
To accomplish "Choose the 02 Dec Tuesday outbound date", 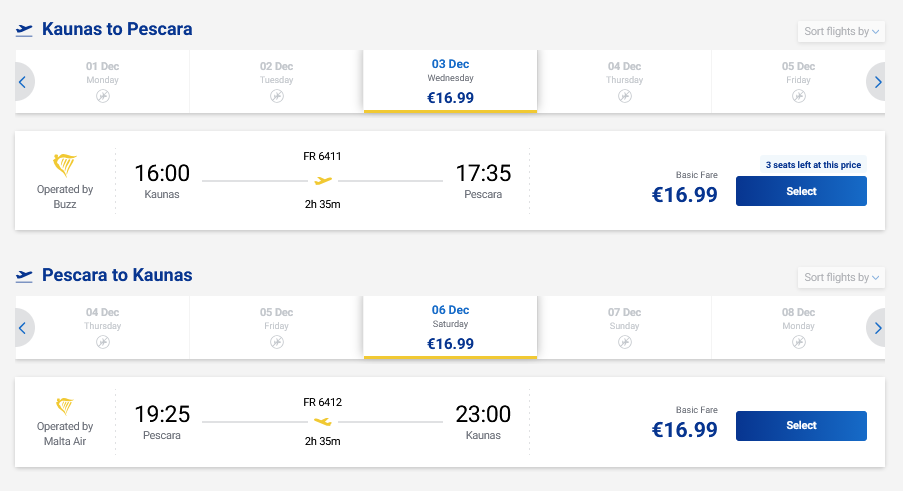I will (277, 81).
